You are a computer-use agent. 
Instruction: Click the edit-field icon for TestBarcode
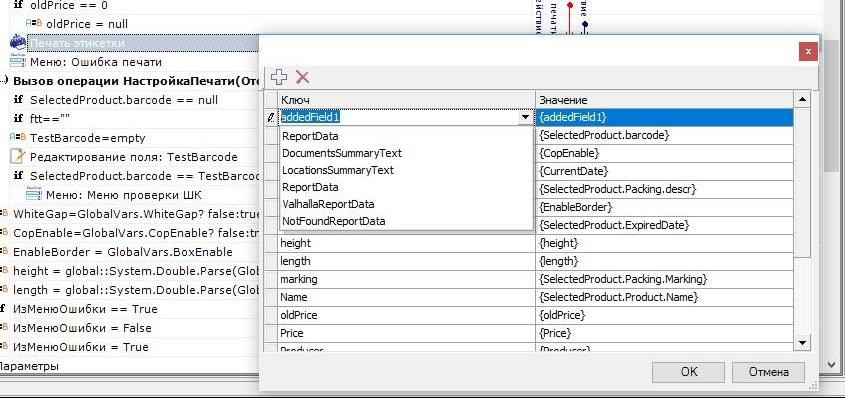coord(18,157)
